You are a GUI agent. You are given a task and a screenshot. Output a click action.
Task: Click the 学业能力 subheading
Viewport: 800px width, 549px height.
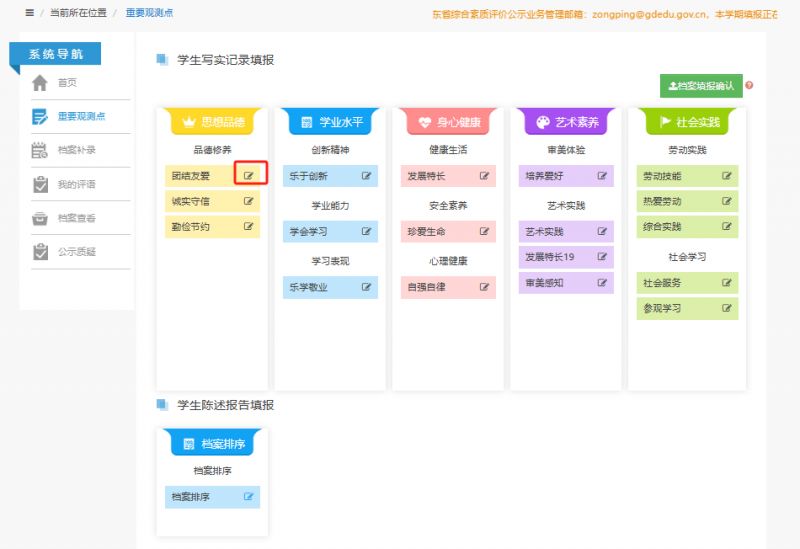tap(331, 206)
